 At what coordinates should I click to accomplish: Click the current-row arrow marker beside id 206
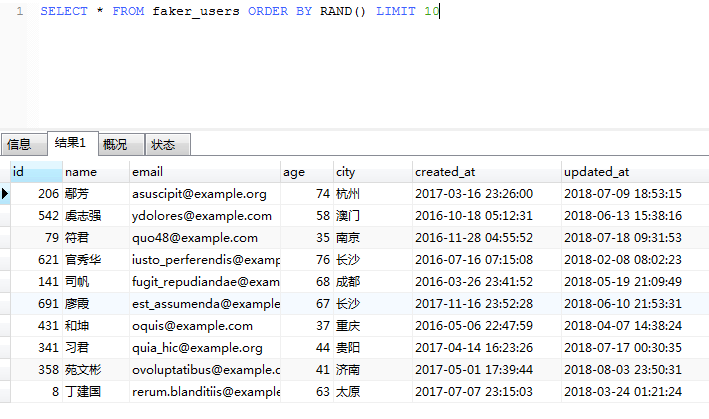click(5, 194)
